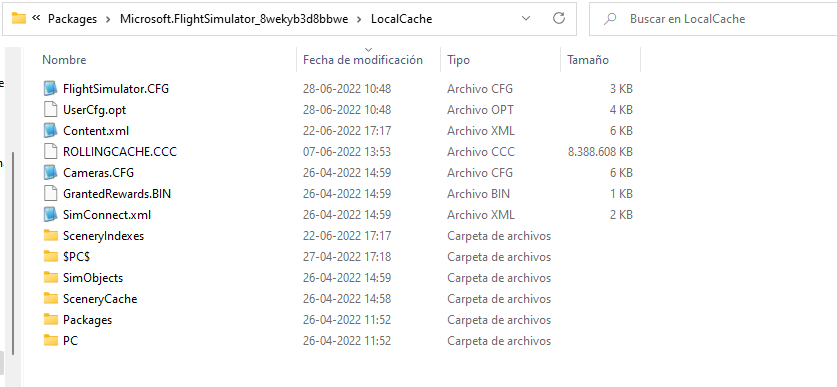This screenshot has width=837, height=387.
Task: Expand hidden path via double chevron
Action: pos(36,19)
